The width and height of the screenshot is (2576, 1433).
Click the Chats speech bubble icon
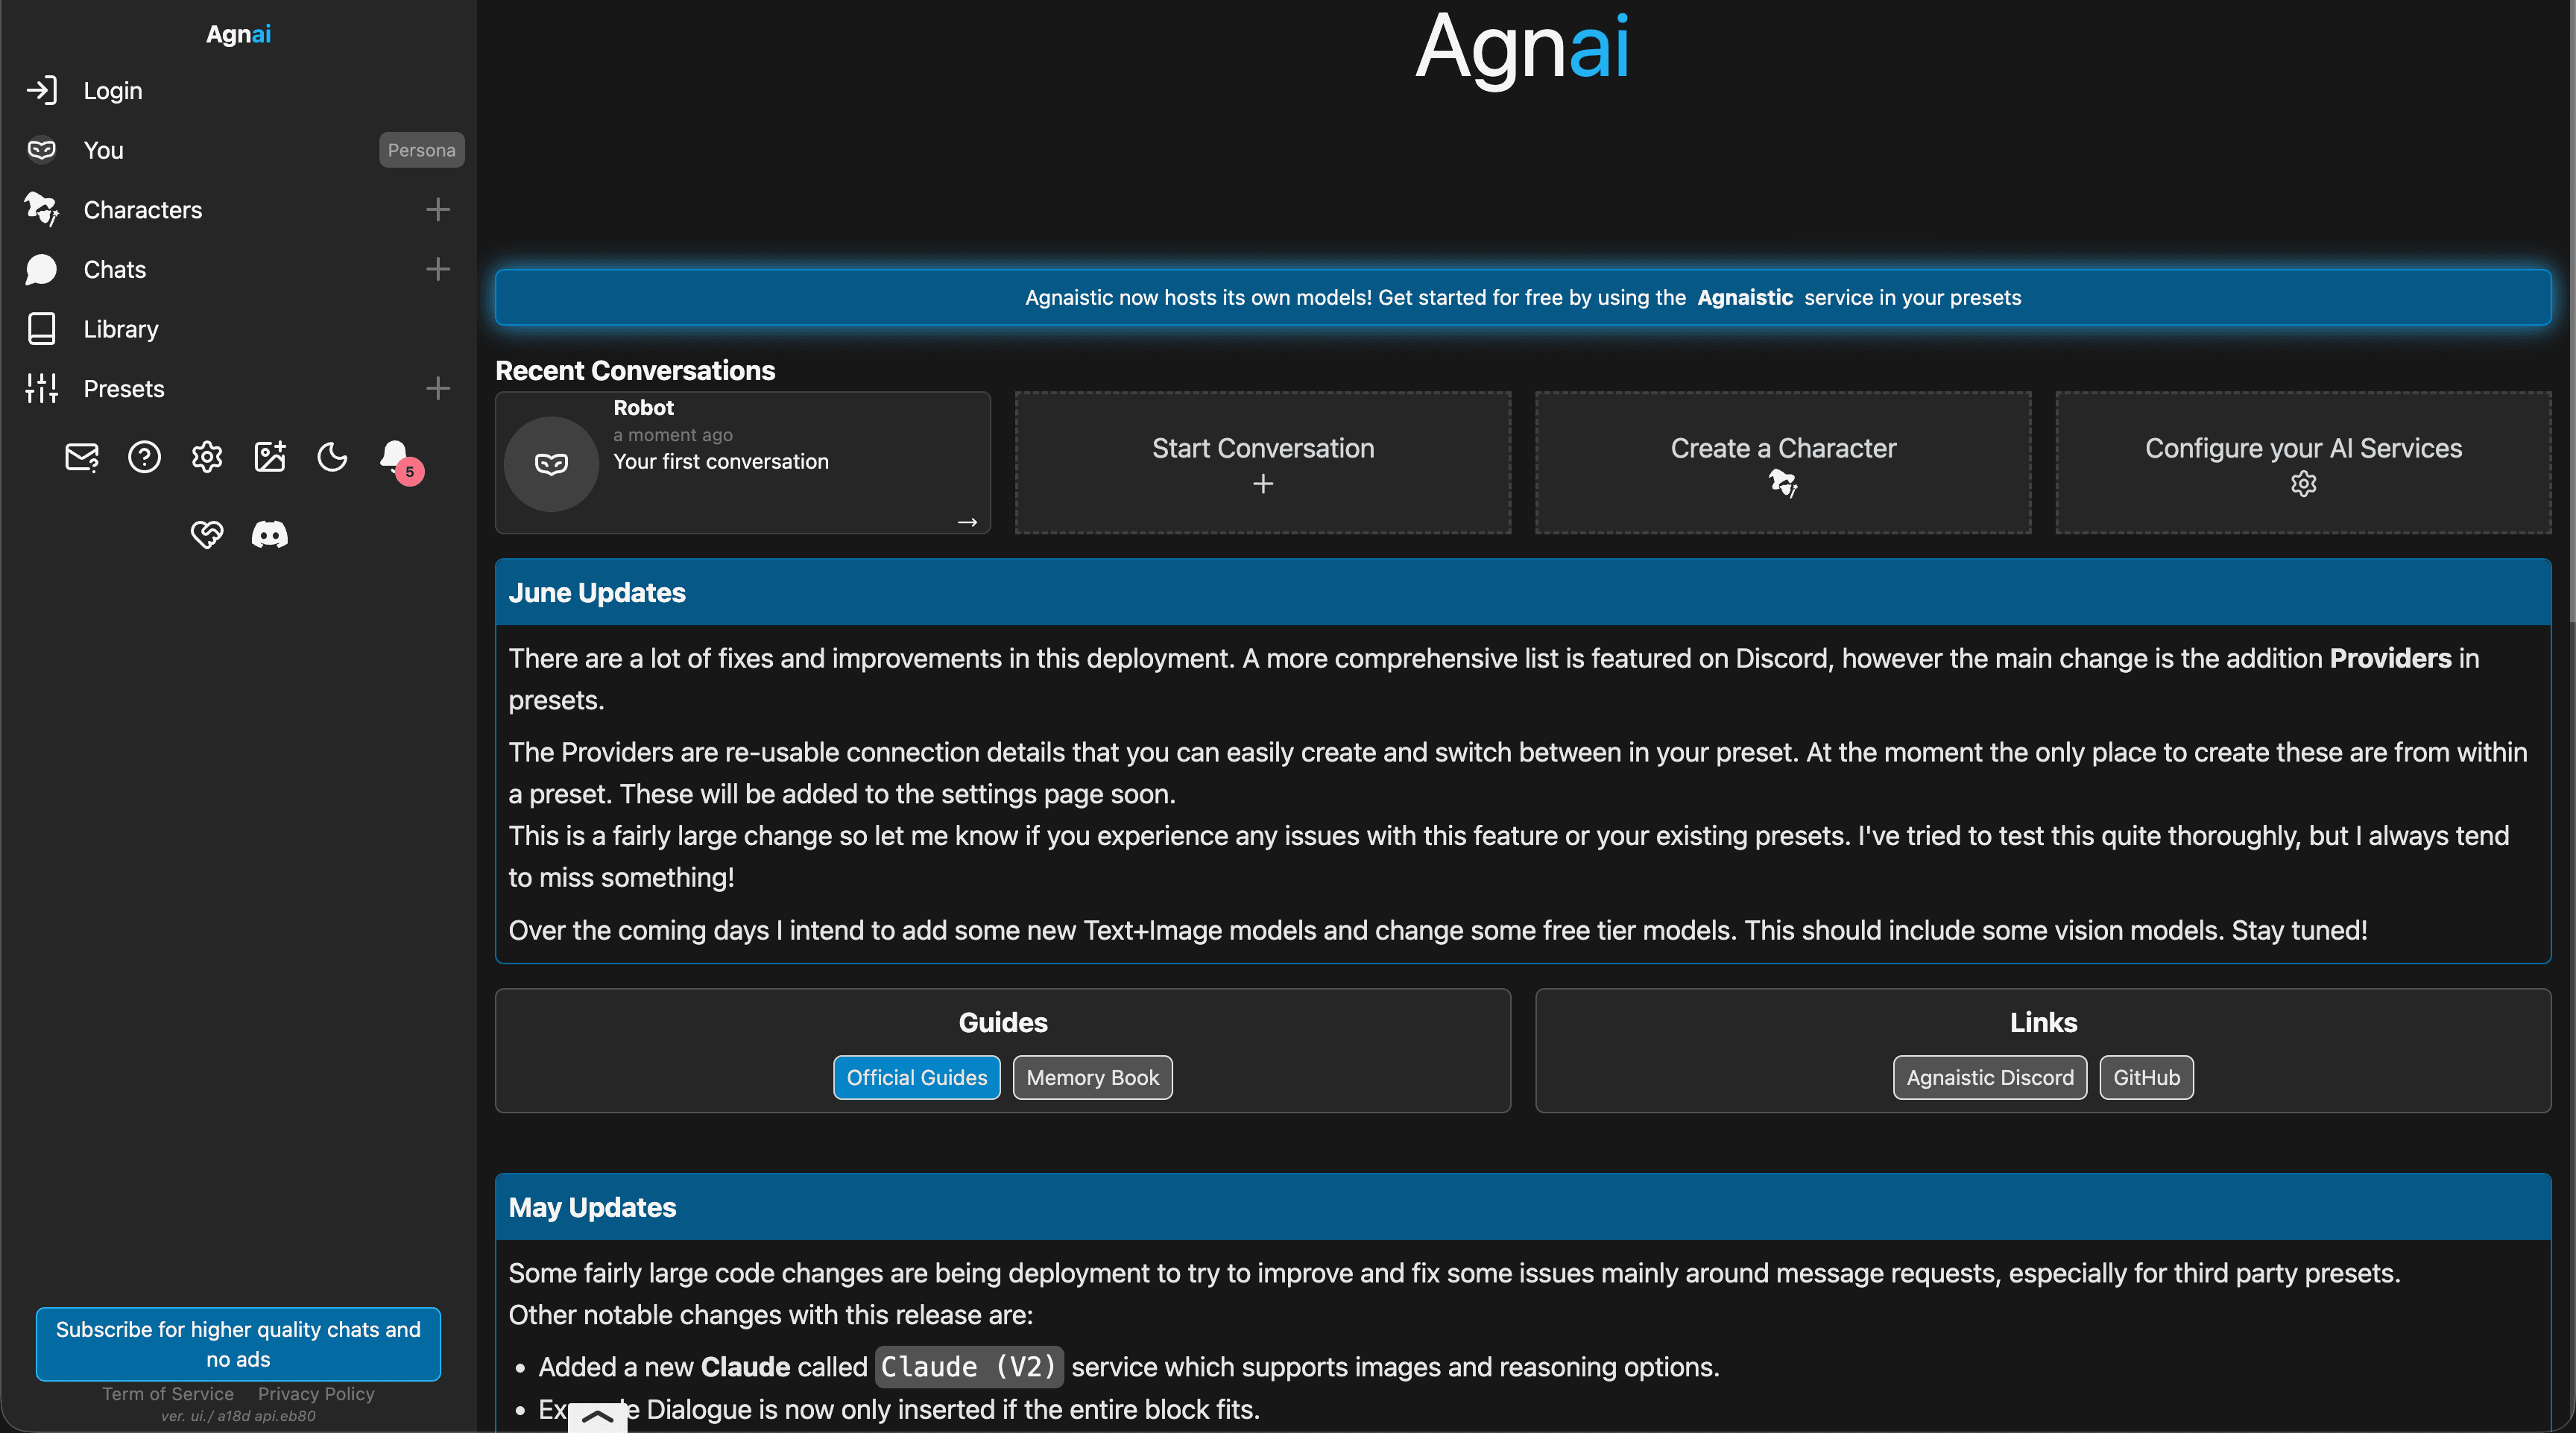42,269
